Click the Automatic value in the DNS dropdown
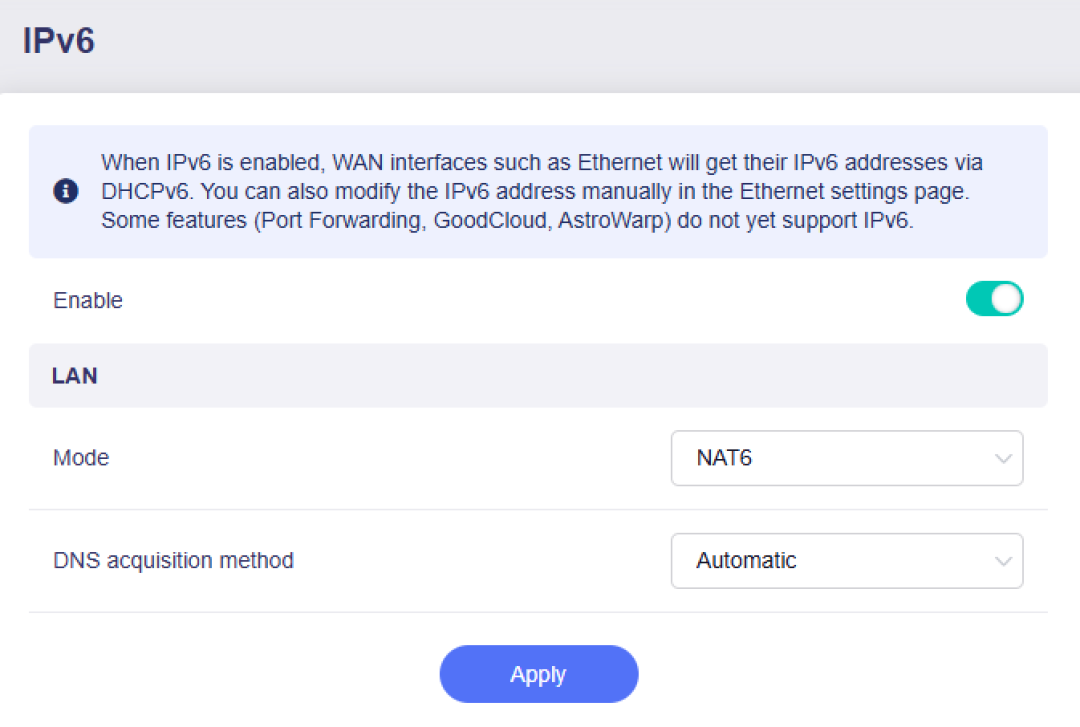The height and width of the screenshot is (727, 1080). click(x=746, y=561)
